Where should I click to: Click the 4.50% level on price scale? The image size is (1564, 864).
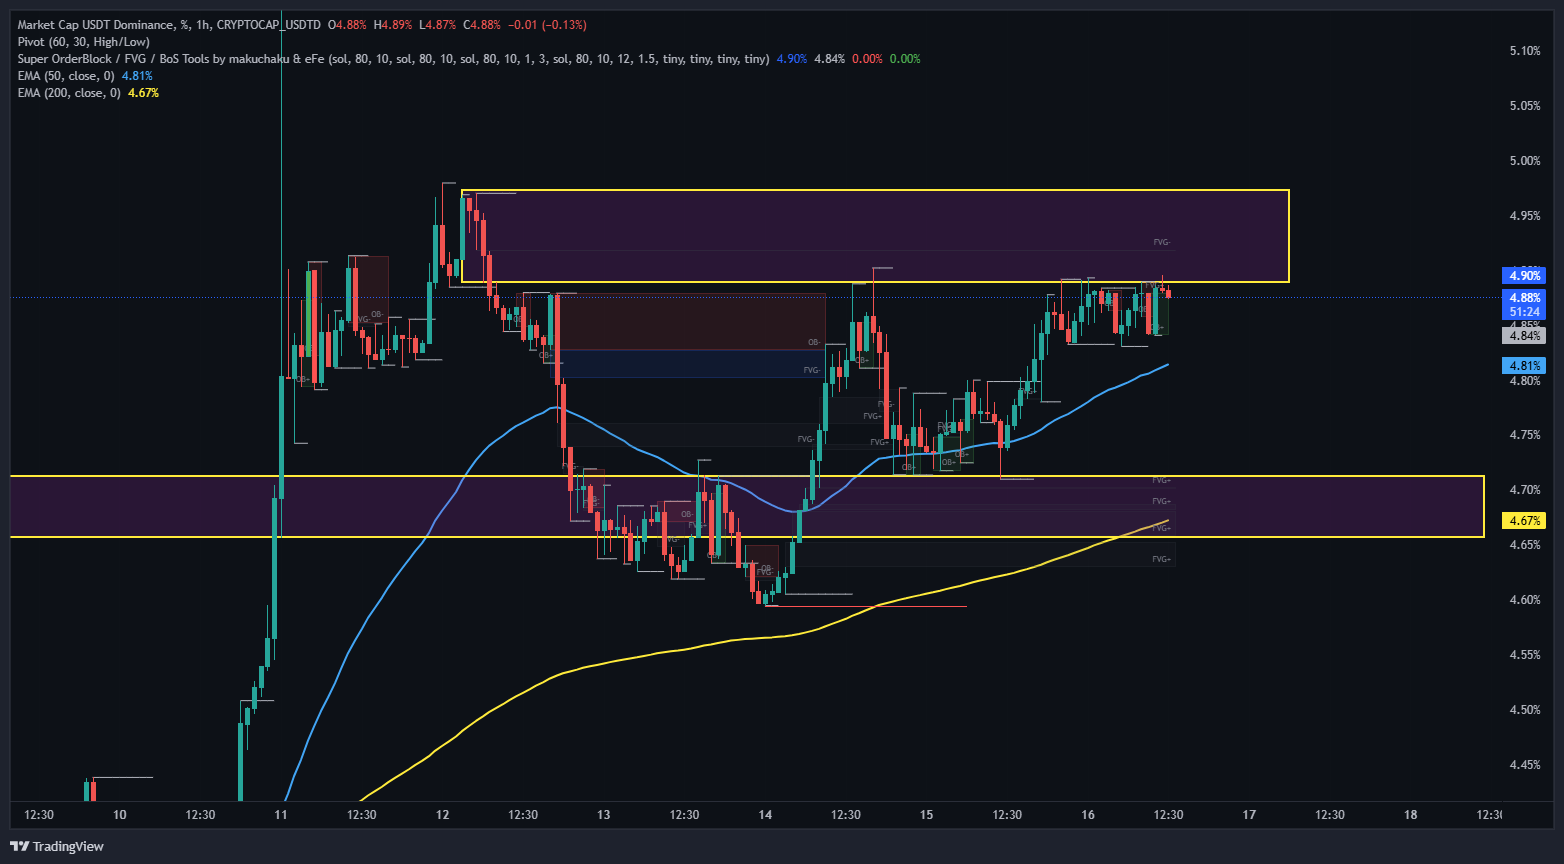click(1524, 710)
